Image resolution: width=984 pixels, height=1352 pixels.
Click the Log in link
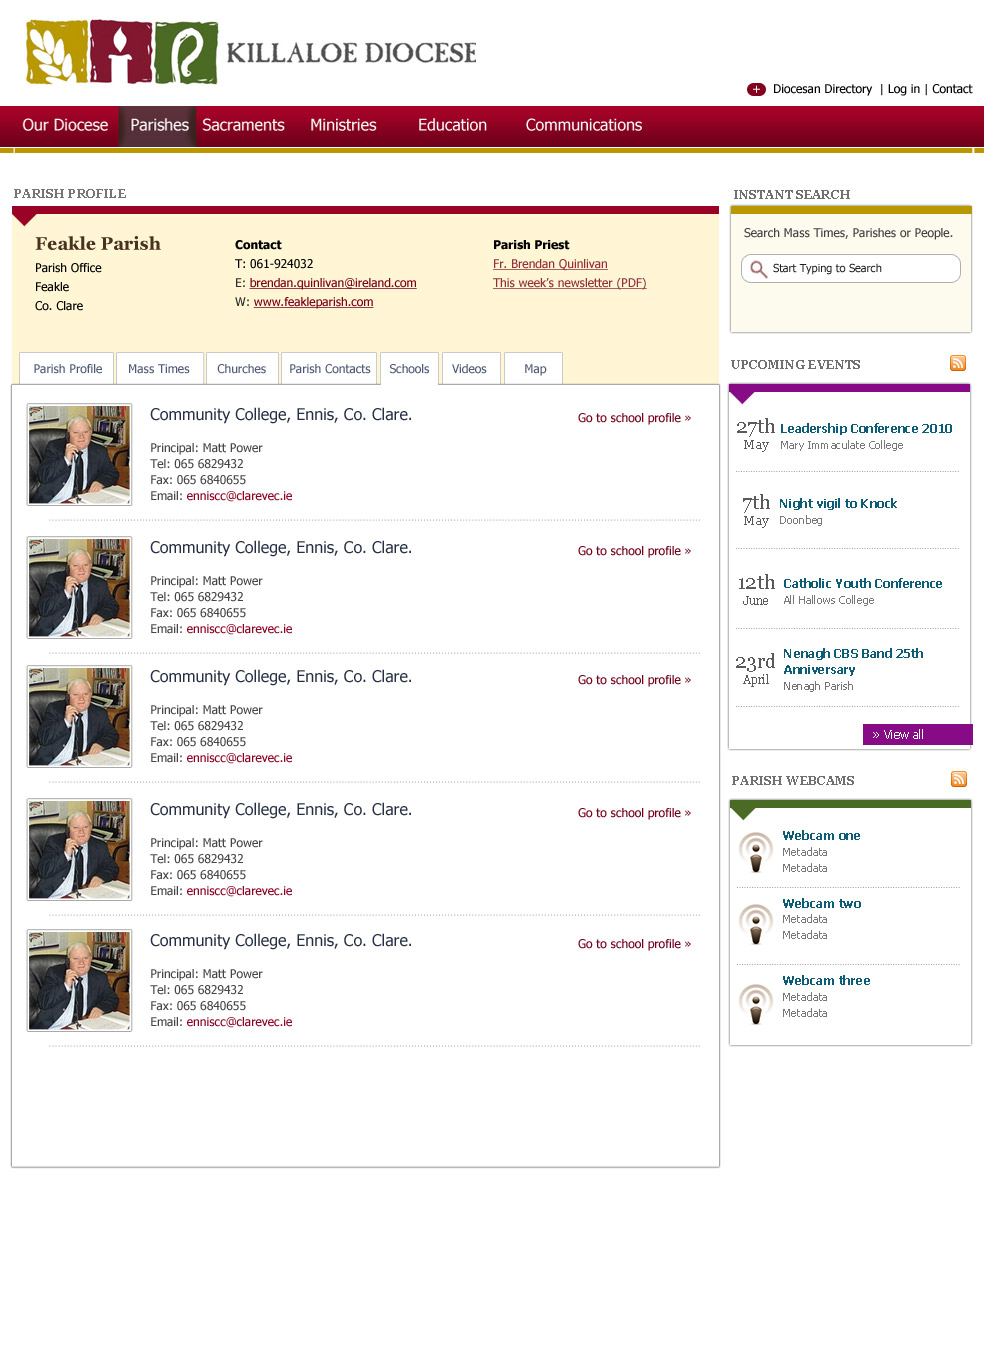pos(903,89)
